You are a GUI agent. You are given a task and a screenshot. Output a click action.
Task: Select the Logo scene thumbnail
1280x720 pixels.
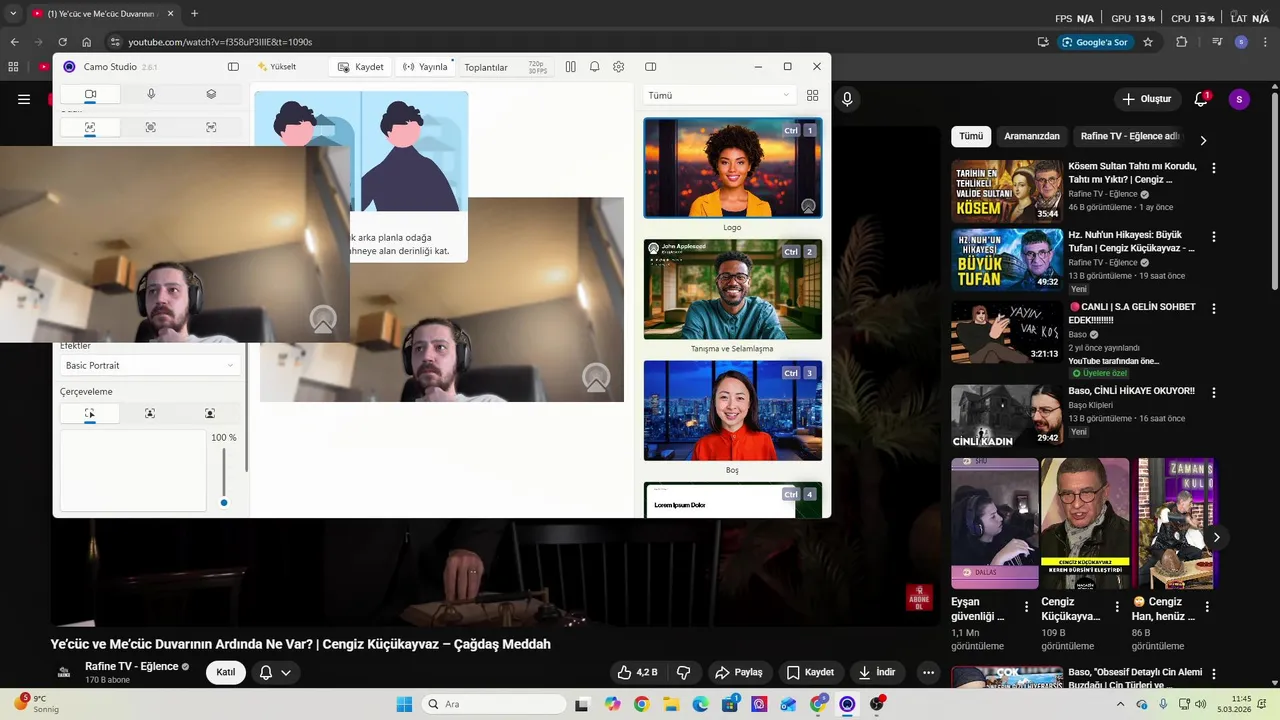tap(733, 168)
